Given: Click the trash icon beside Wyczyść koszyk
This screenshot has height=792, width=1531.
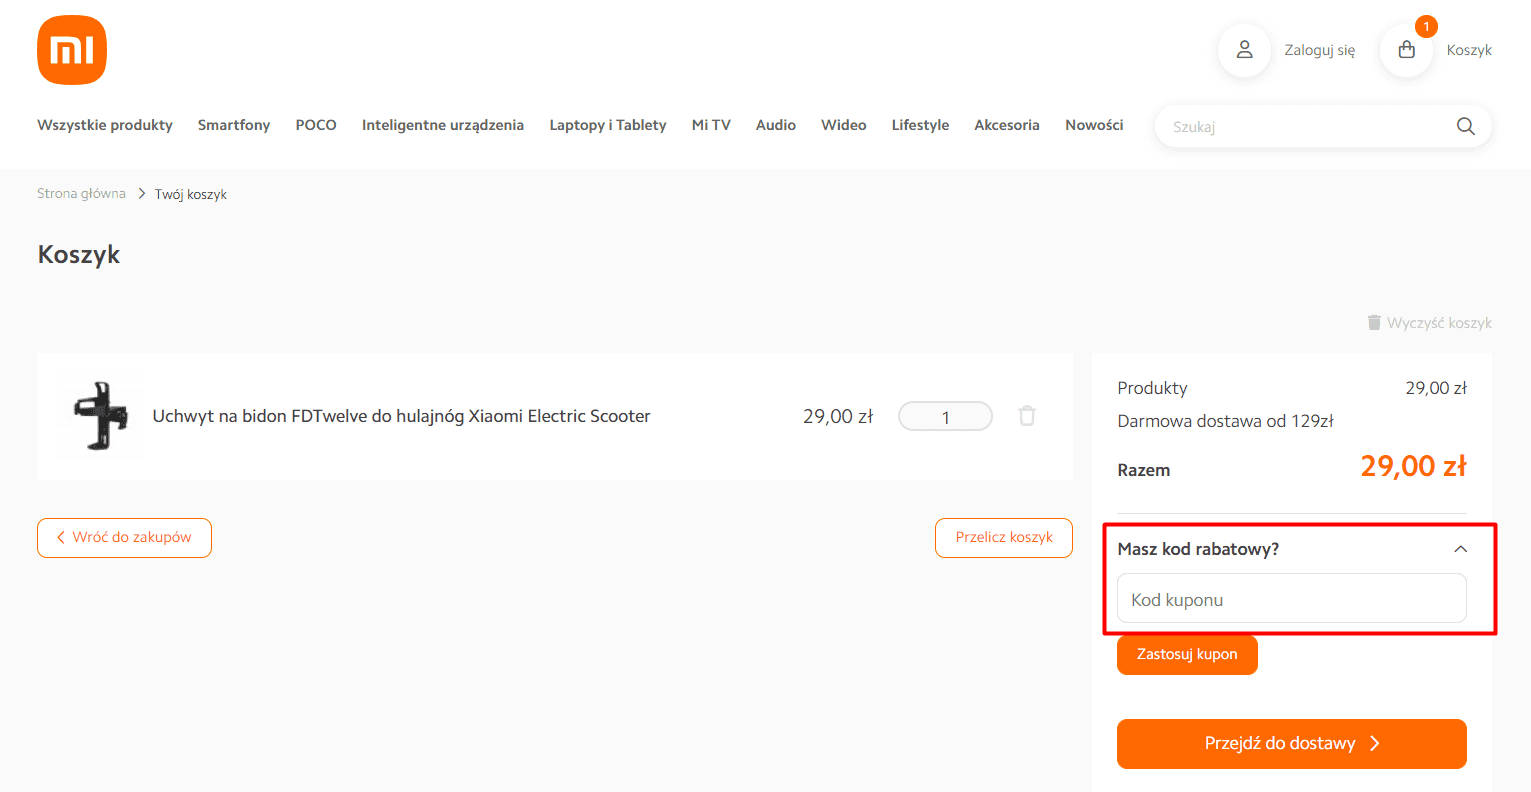Looking at the screenshot, I should coord(1374,323).
